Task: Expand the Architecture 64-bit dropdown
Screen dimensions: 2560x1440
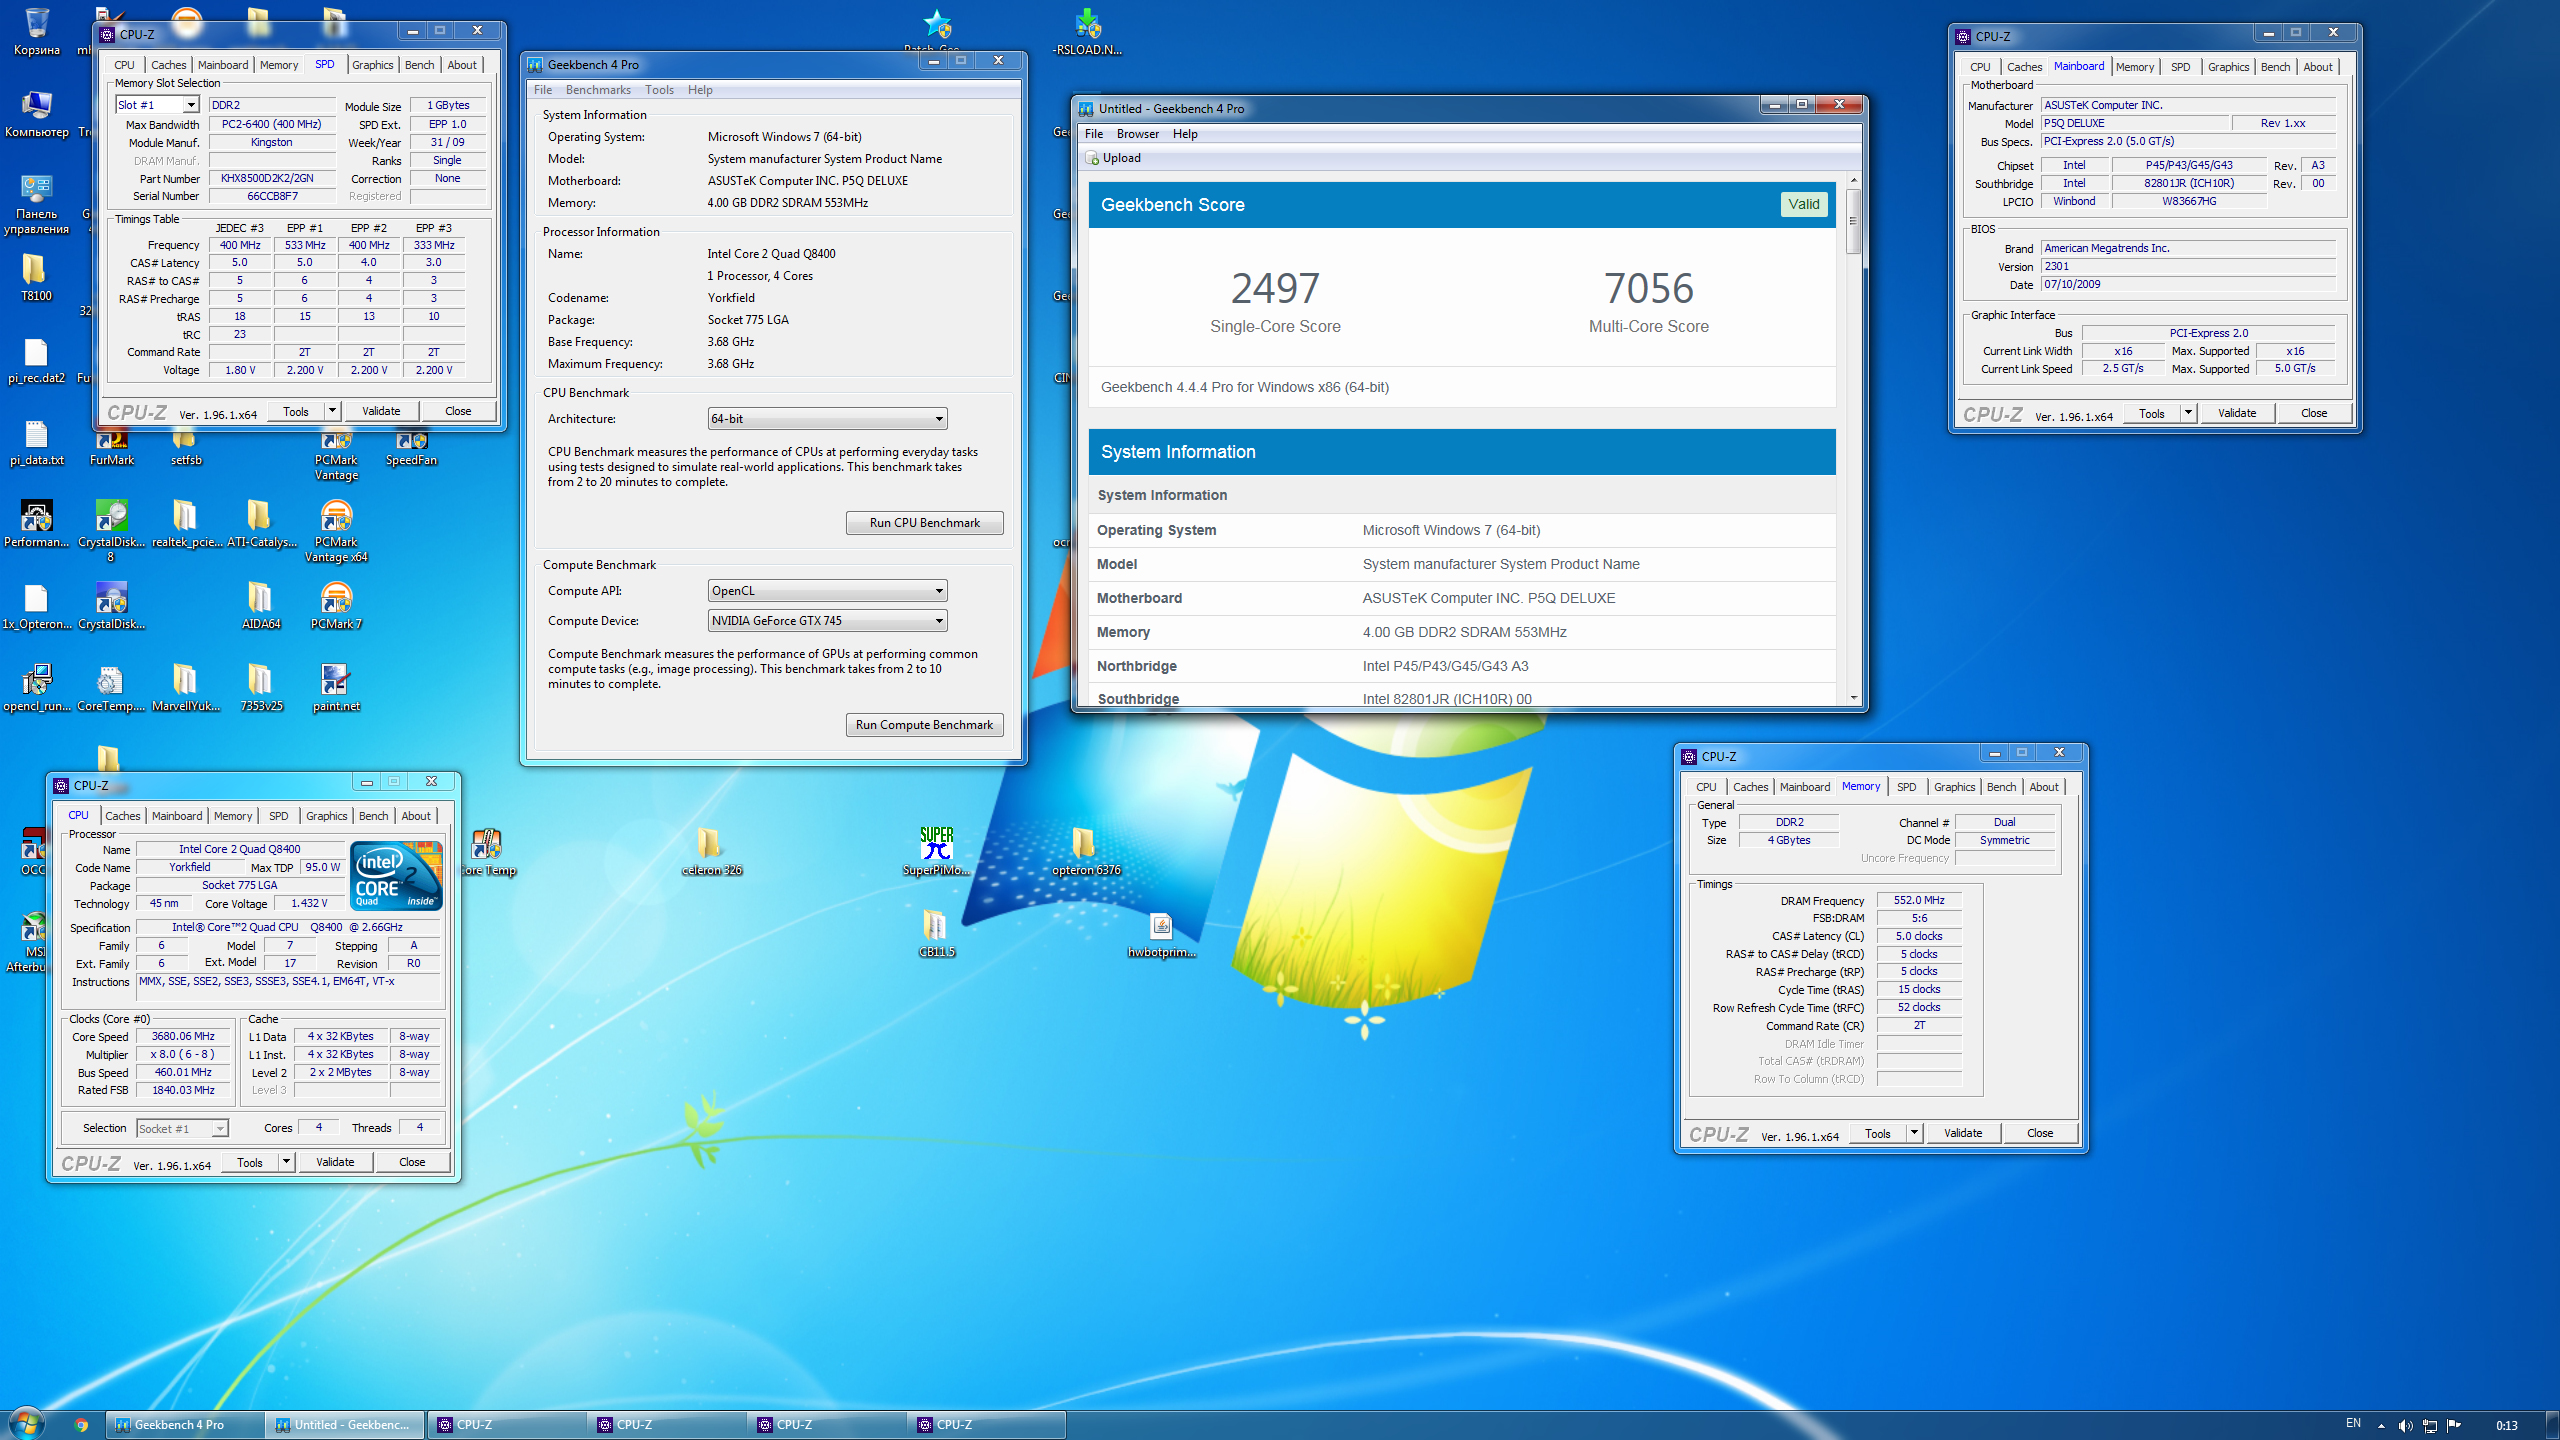Action: click(827, 419)
